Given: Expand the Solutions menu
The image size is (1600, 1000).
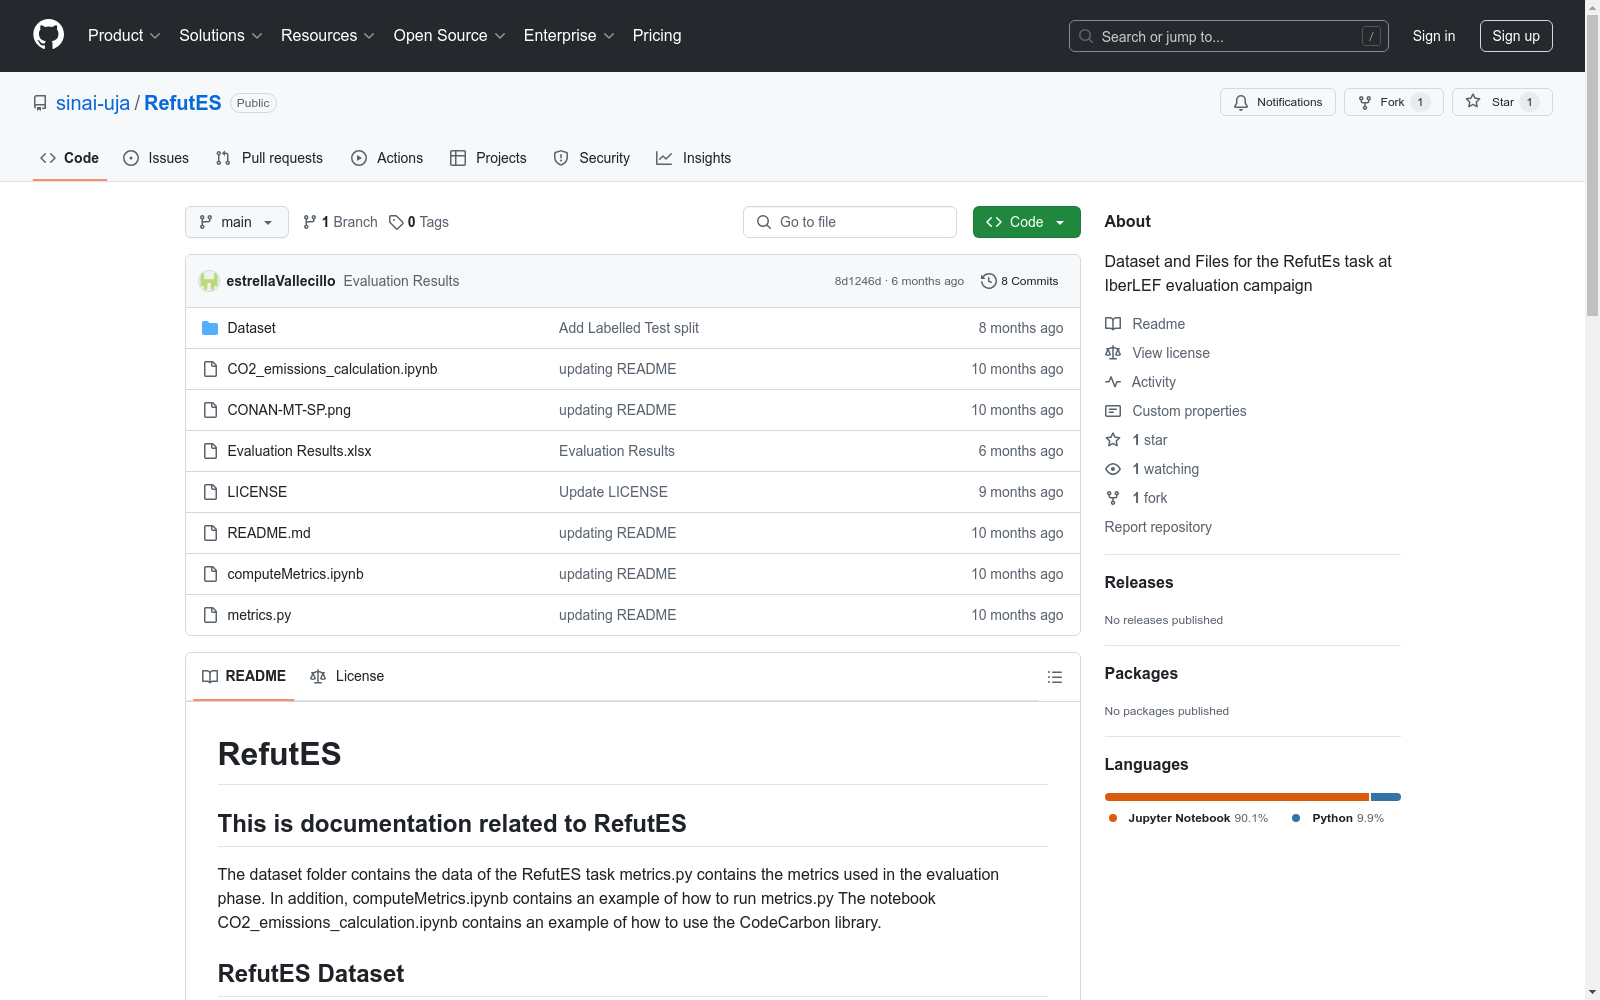Looking at the screenshot, I should pos(221,36).
